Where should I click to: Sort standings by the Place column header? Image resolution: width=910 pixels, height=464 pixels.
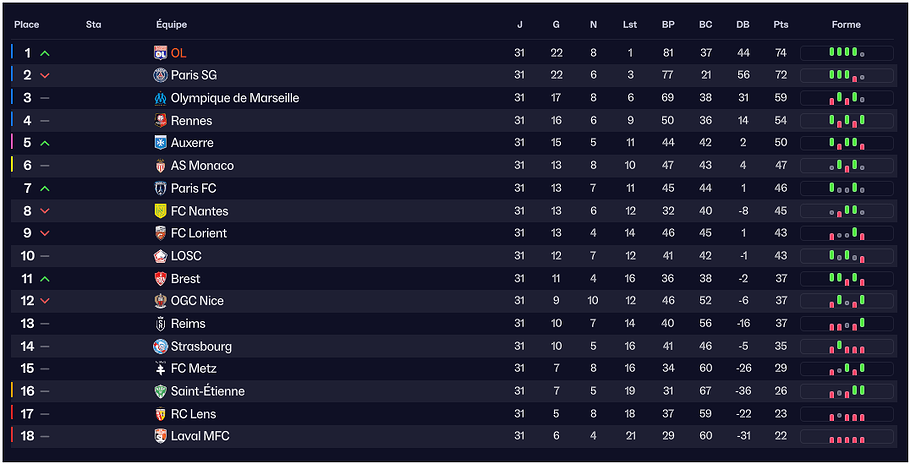pyautogui.click(x=27, y=24)
